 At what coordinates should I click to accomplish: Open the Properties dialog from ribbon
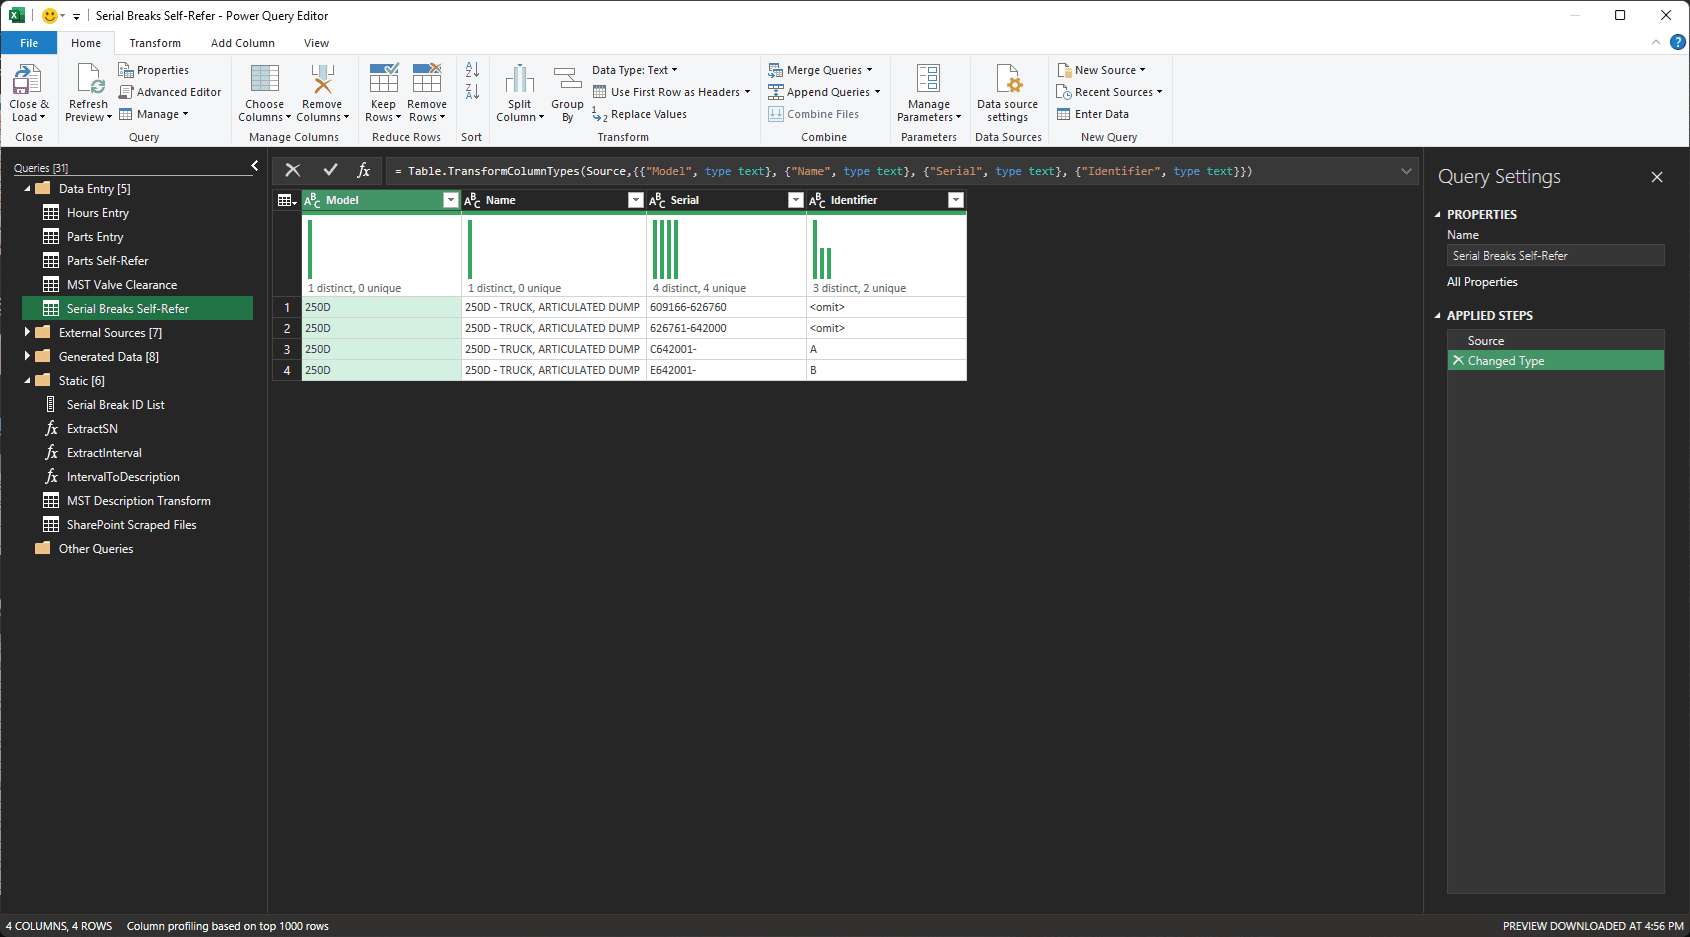[154, 70]
